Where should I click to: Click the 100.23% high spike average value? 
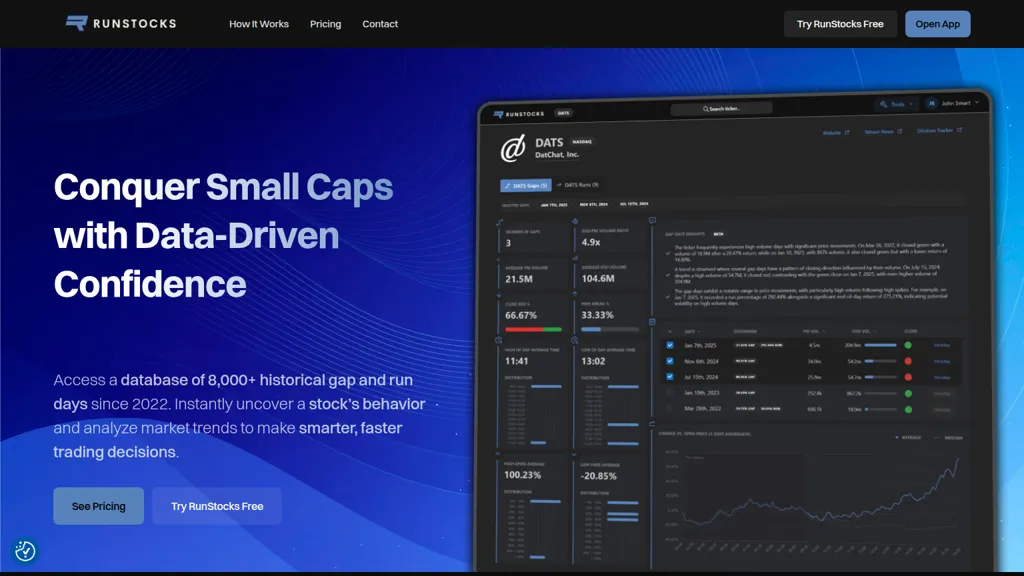(x=522, y=475)
